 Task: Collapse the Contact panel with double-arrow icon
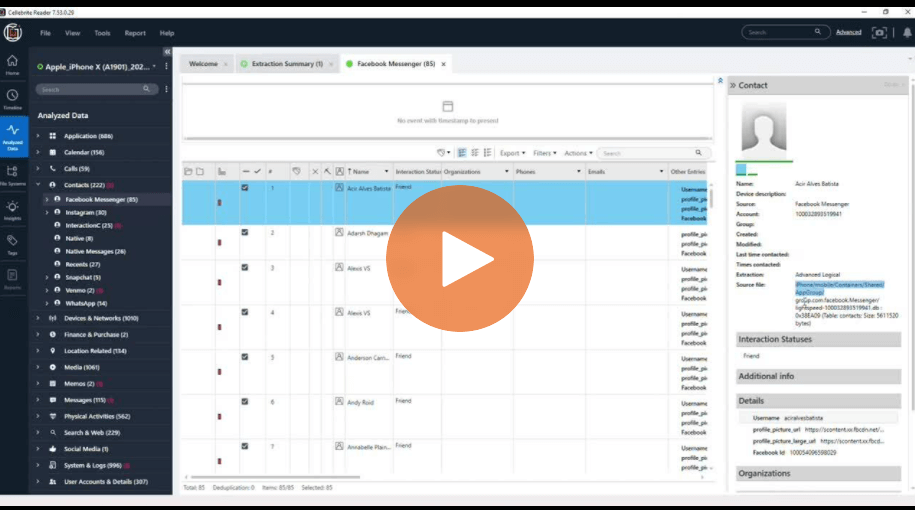(733, 85)
